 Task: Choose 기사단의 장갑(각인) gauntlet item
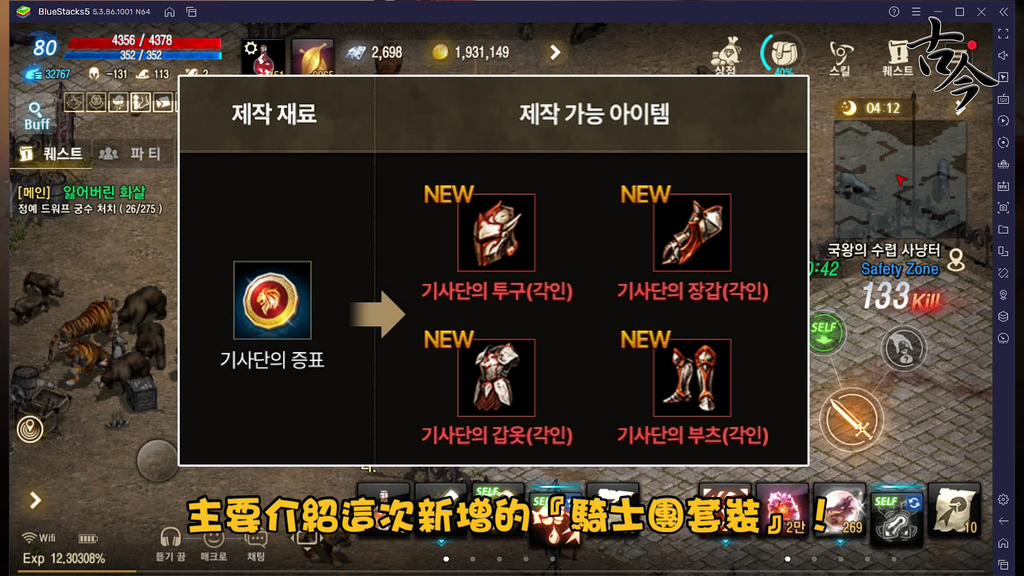692,232
